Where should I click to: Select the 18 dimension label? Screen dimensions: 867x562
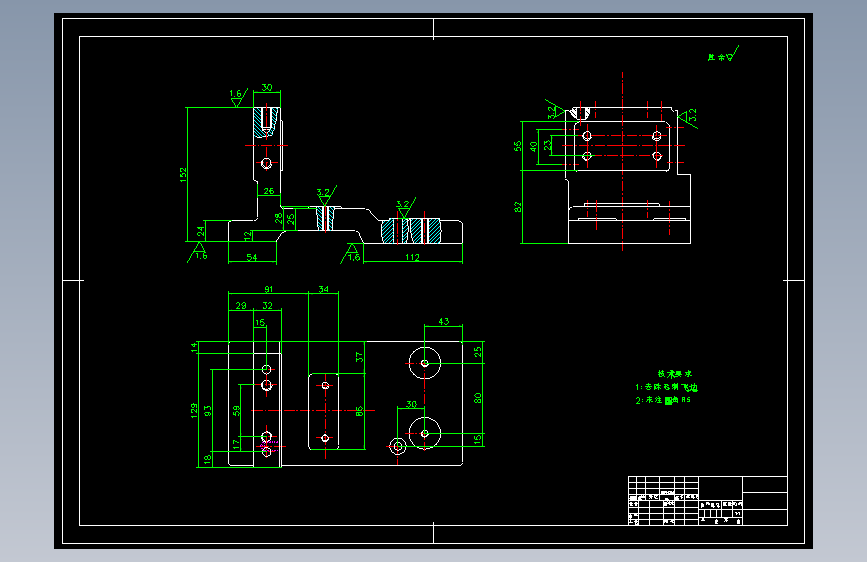[x=207, y=459]
